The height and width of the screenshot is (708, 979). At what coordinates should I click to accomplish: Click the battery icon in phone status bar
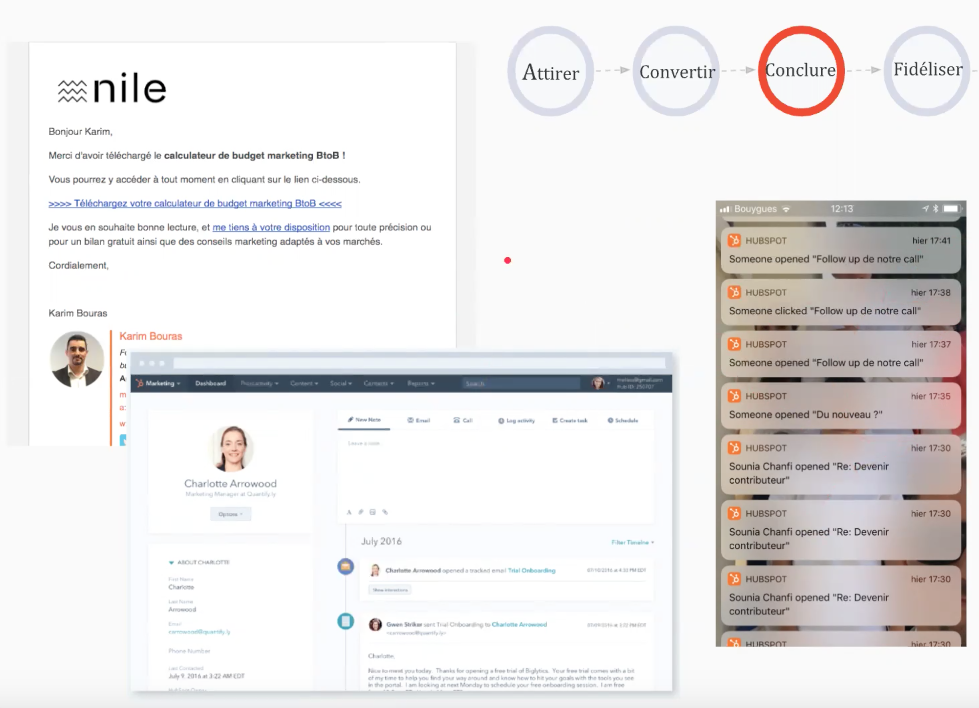pos(951,209)
